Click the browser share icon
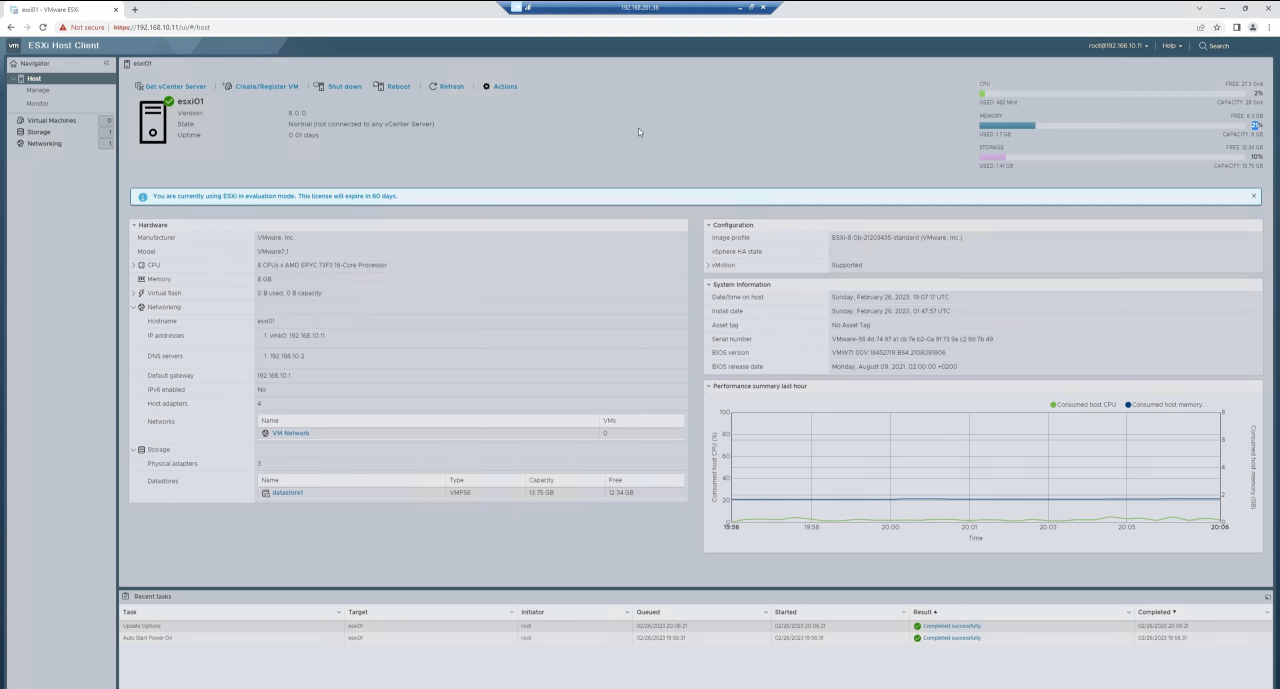 tap(1200, 27)
